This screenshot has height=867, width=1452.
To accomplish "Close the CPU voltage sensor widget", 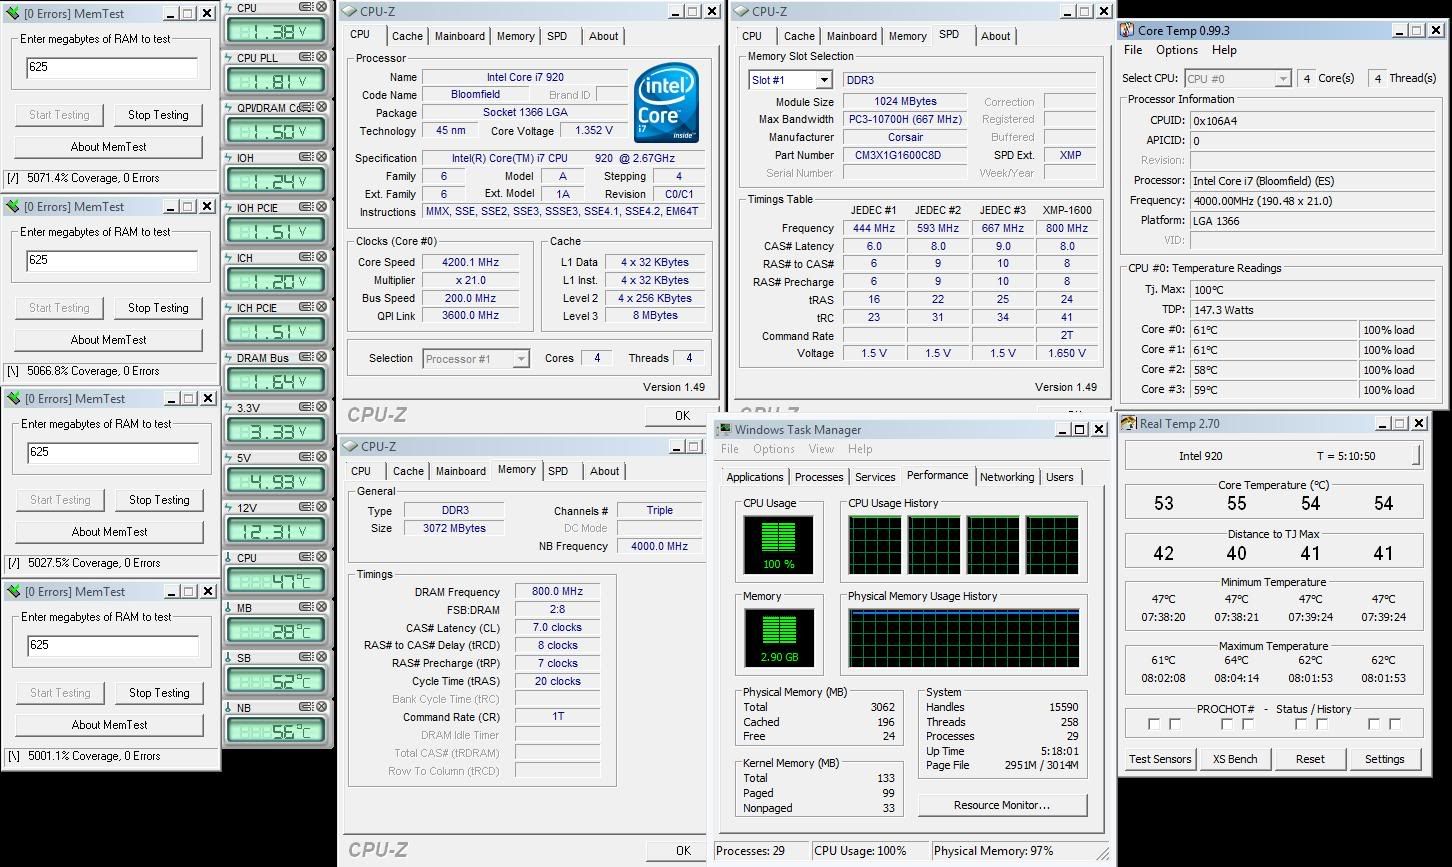I will pos(321,7).
